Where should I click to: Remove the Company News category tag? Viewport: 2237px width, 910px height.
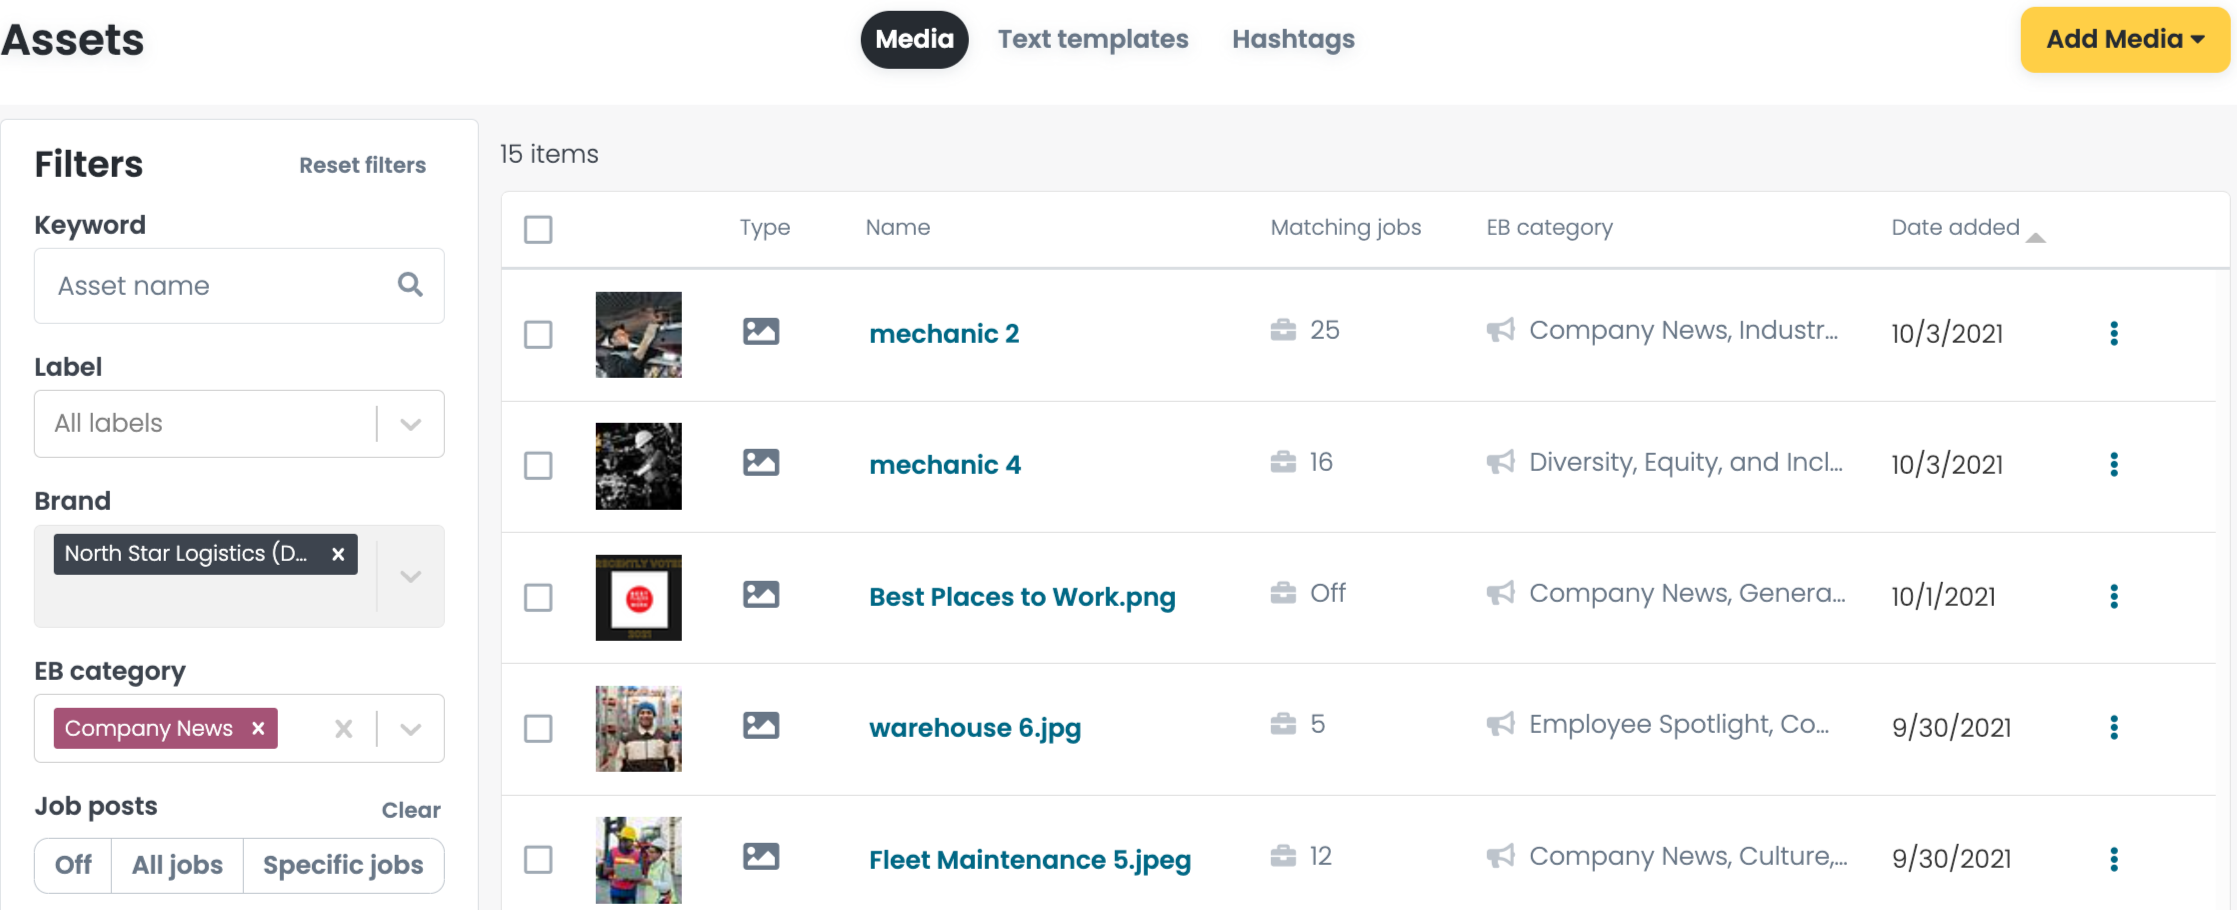[x=258, y=728]
